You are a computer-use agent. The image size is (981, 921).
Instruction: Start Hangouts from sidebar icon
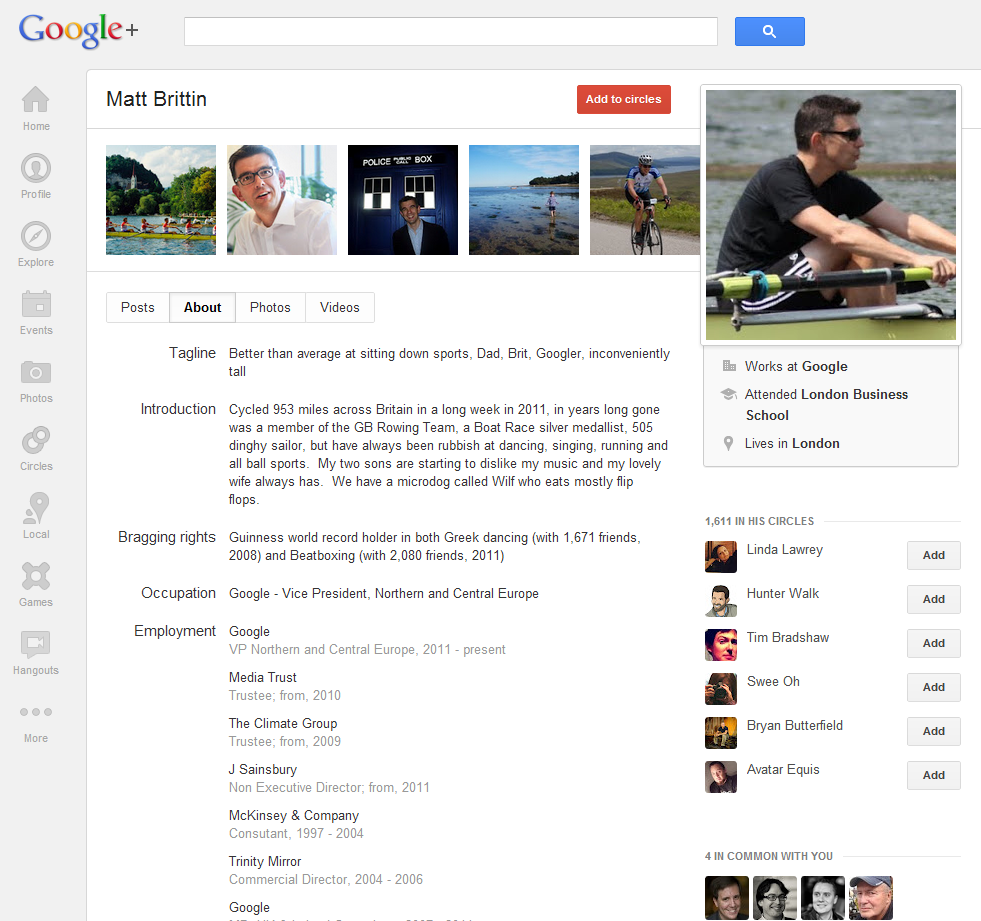tap(36, 644)
